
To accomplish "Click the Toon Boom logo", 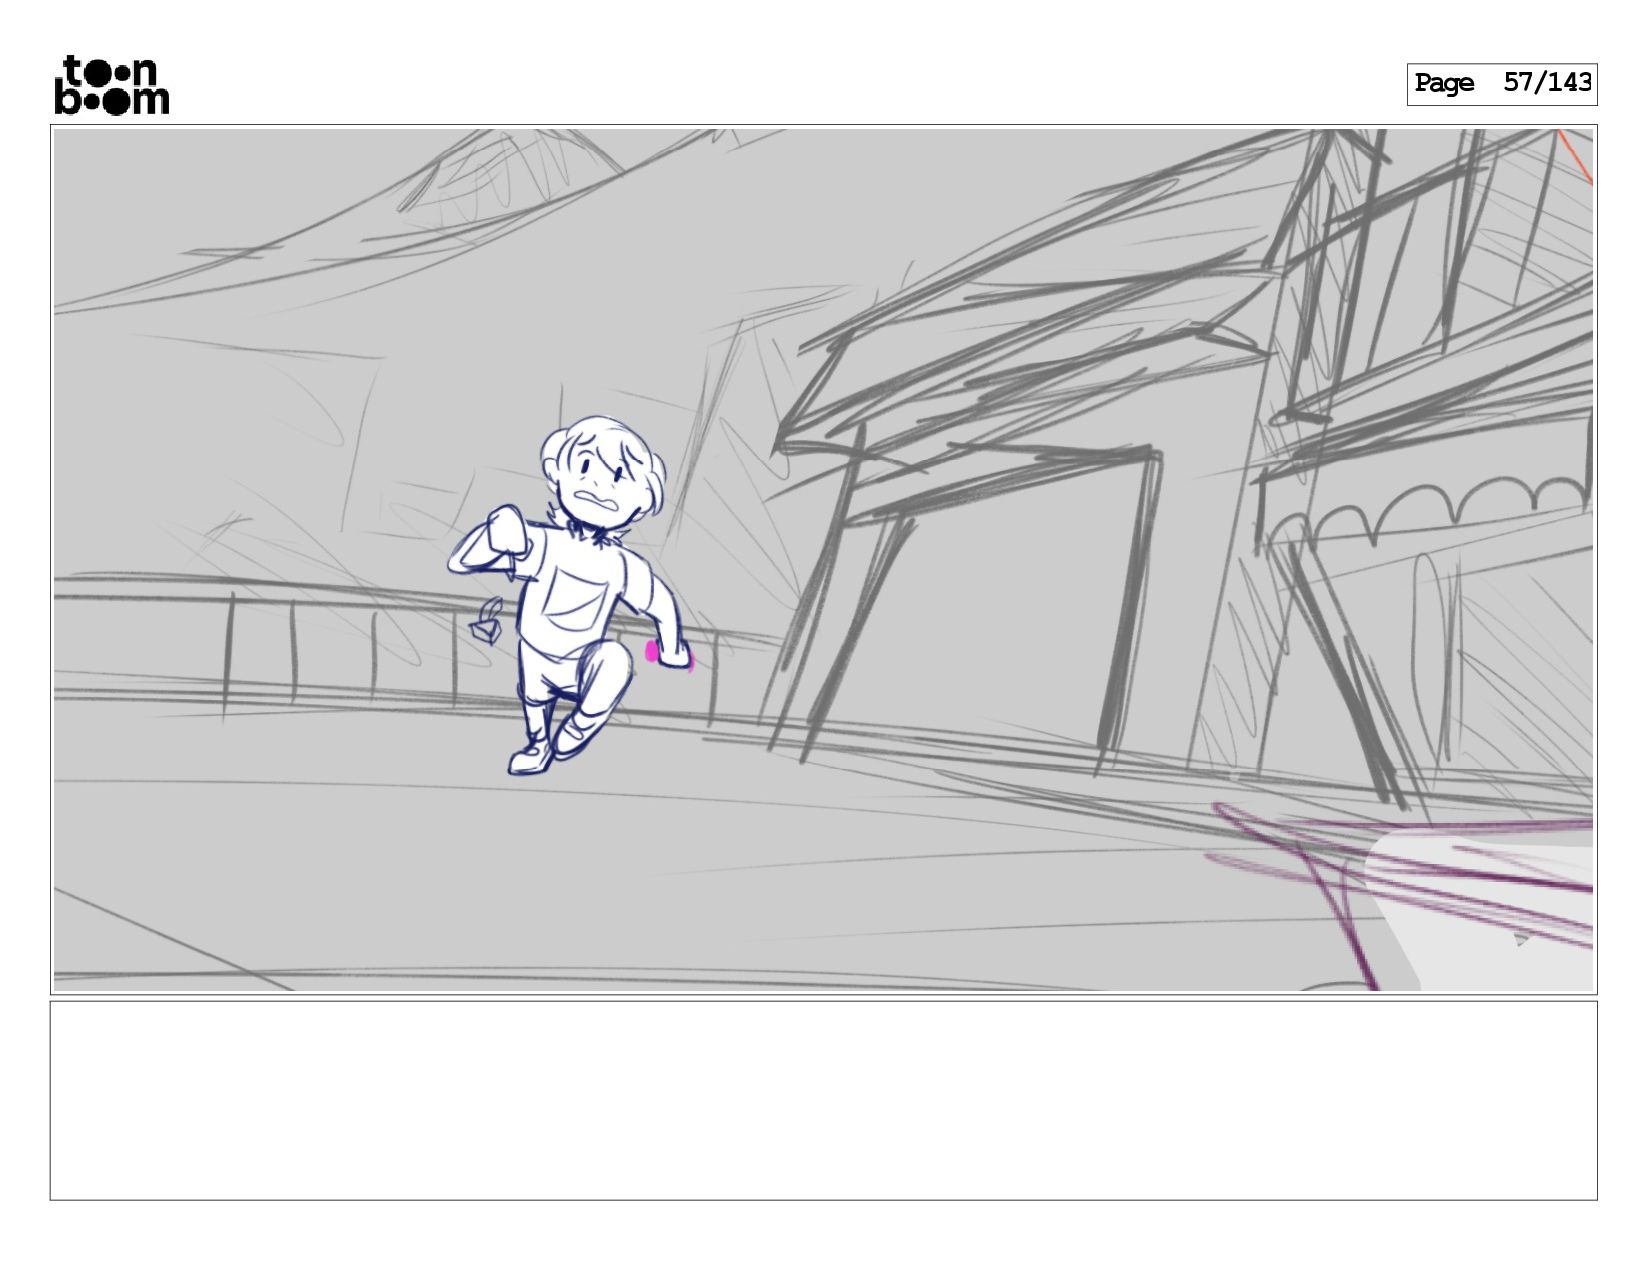I will (x=111, y=86).
